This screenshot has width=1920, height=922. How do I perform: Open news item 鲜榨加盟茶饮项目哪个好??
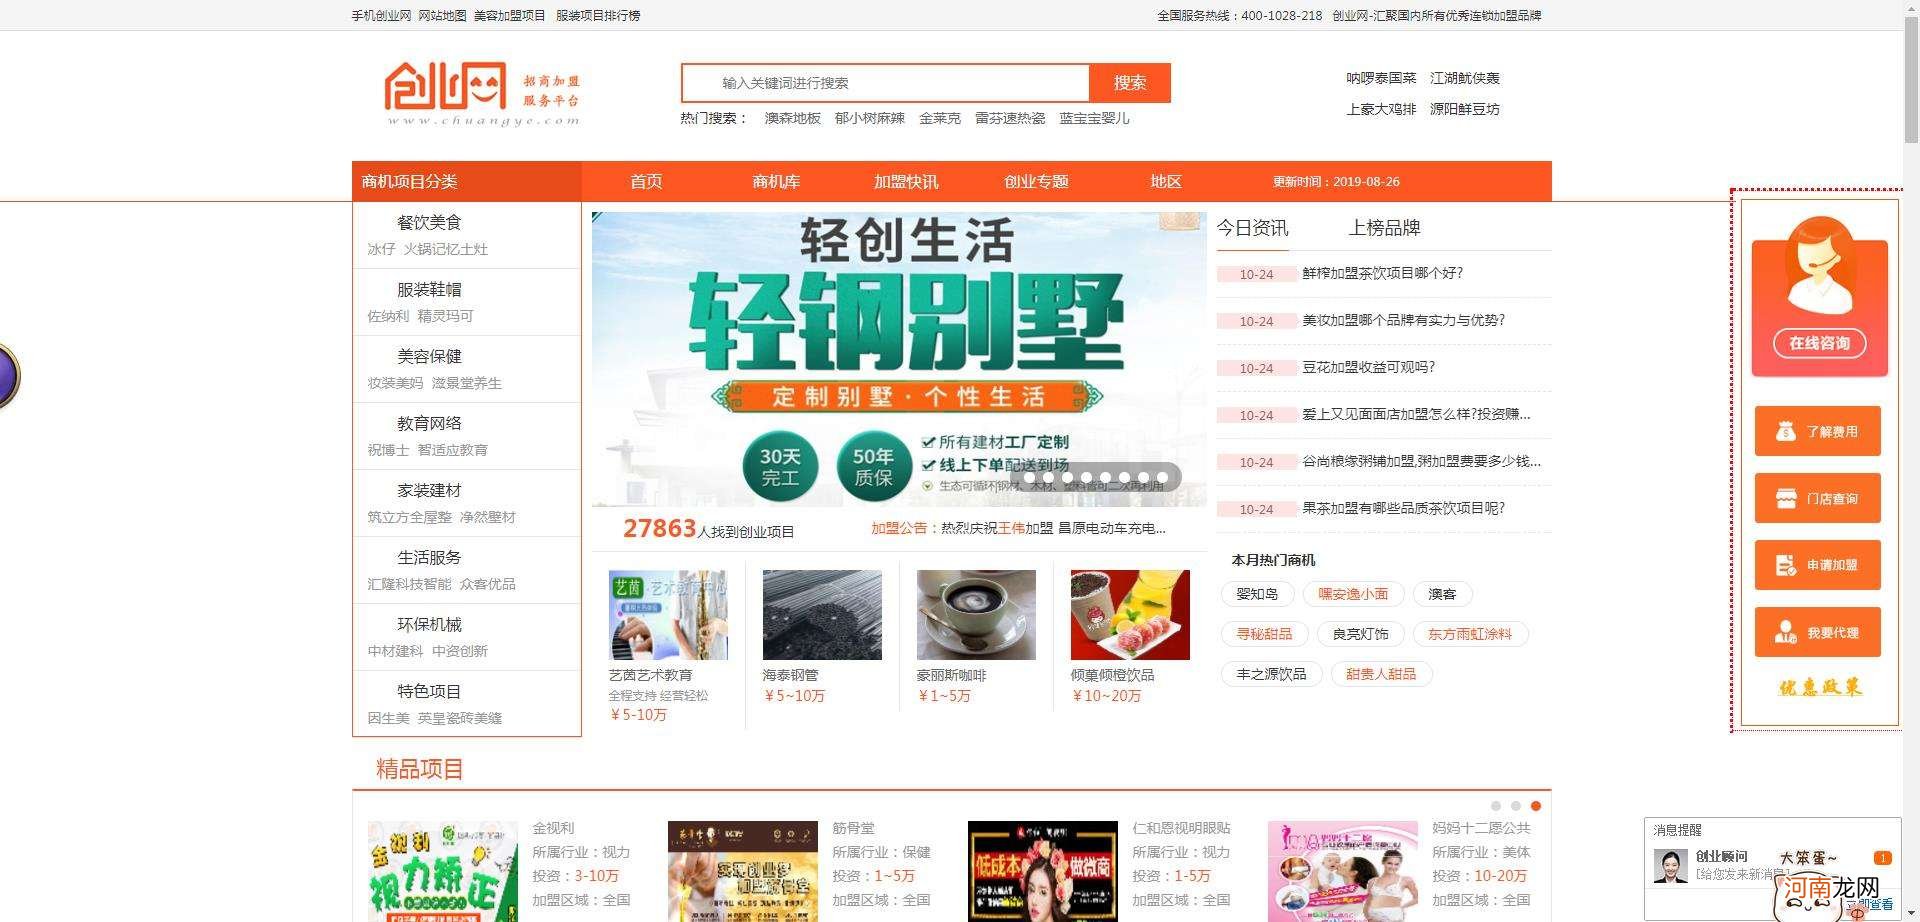point(1382,273)
